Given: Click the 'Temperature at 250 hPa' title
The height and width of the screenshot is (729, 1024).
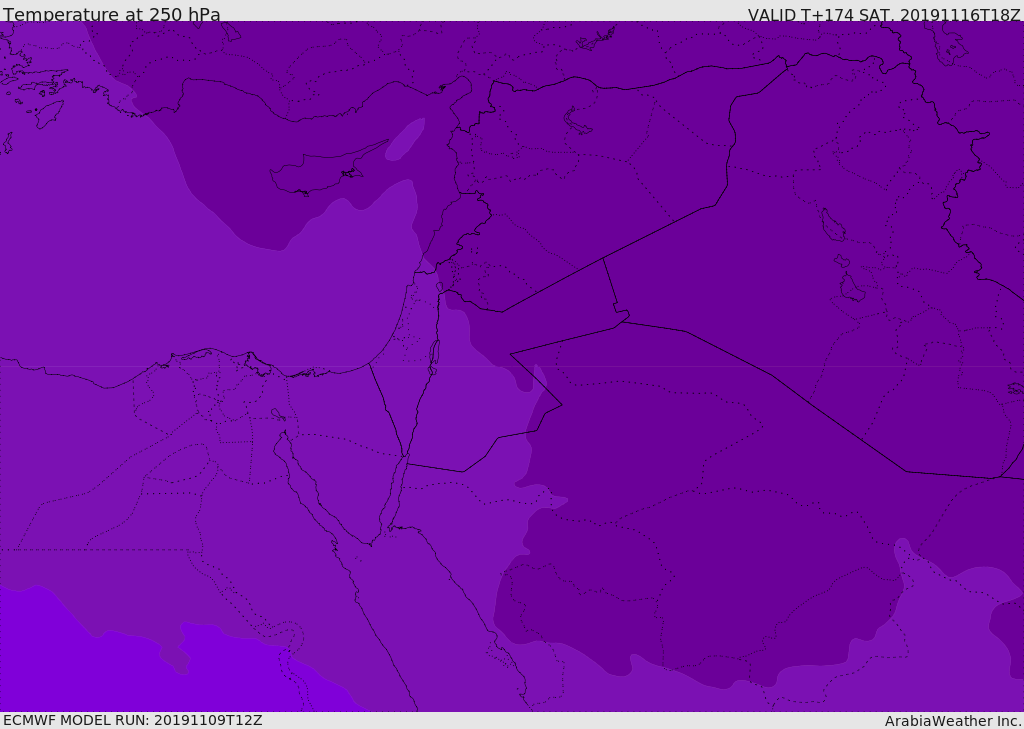Looking at the screenshot, I should (112, 14).
